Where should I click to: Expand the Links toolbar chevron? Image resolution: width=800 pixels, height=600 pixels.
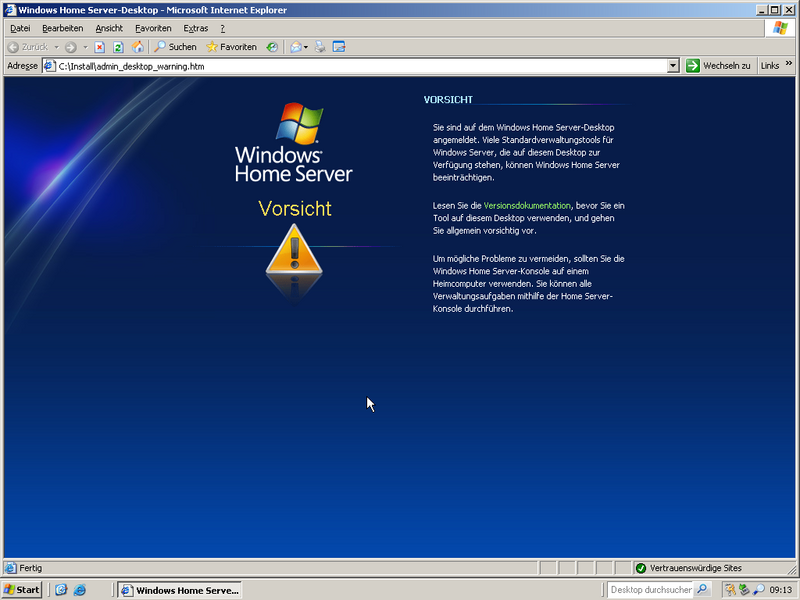789,66
